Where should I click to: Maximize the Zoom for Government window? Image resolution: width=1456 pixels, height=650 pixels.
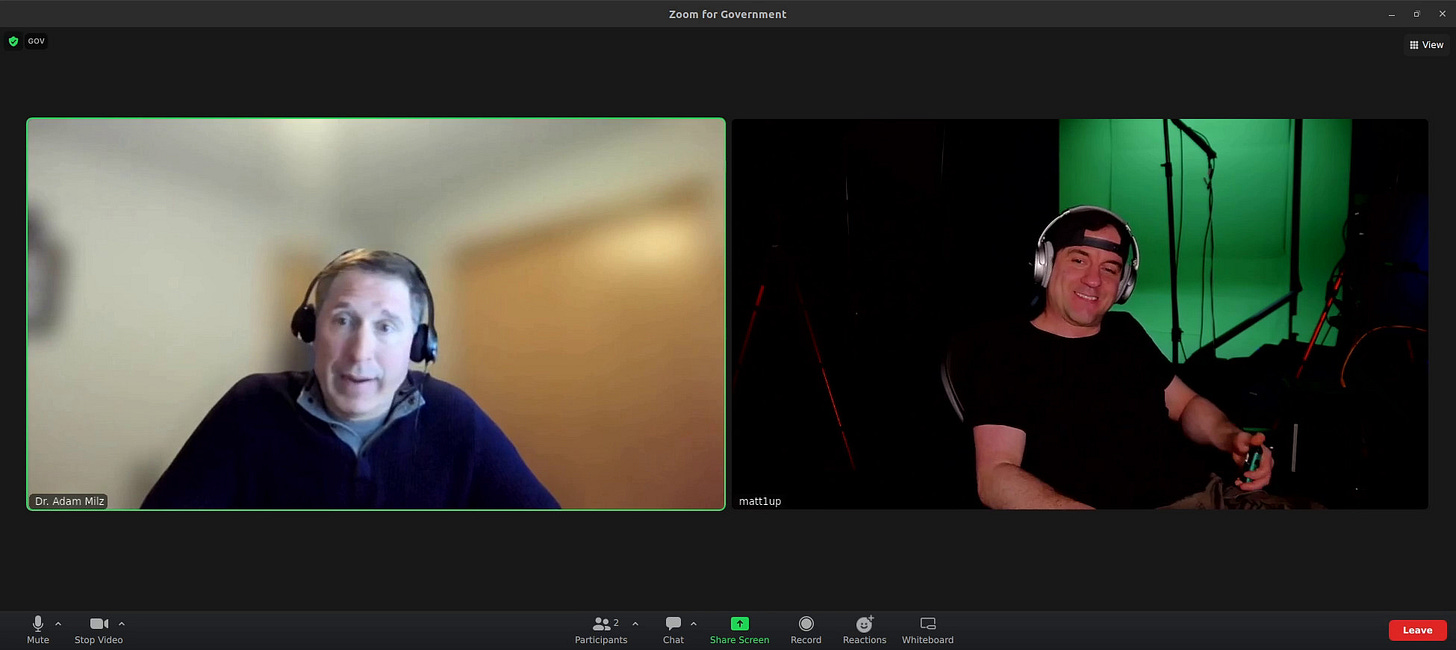[x=1416, y=14]
